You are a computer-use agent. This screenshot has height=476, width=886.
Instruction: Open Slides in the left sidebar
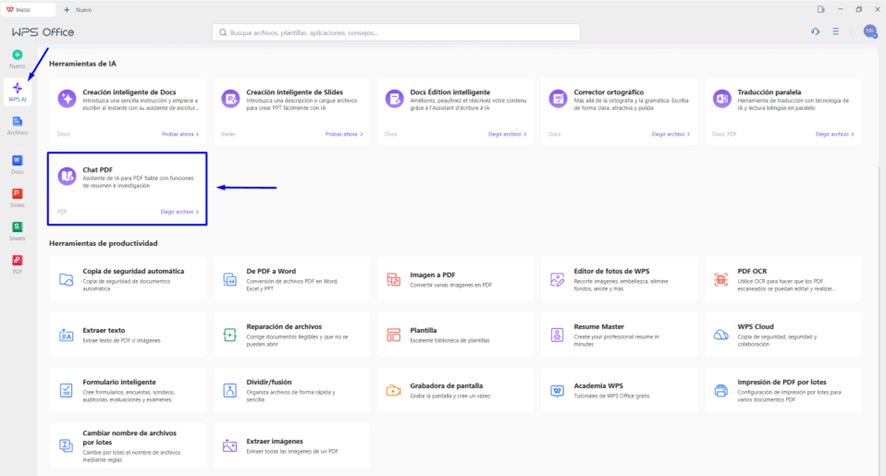[x=18, y=198]
